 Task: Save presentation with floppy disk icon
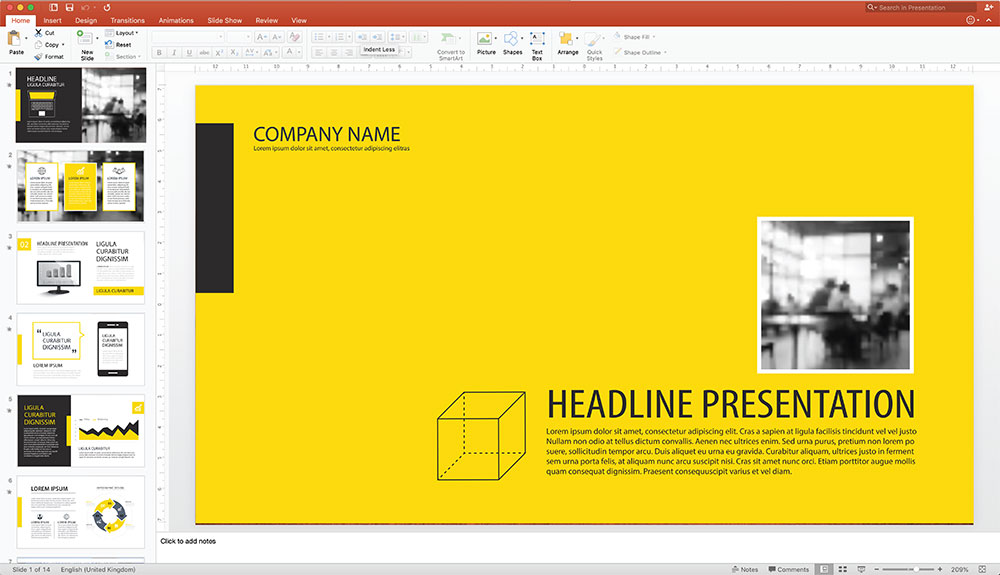point(69,7)
